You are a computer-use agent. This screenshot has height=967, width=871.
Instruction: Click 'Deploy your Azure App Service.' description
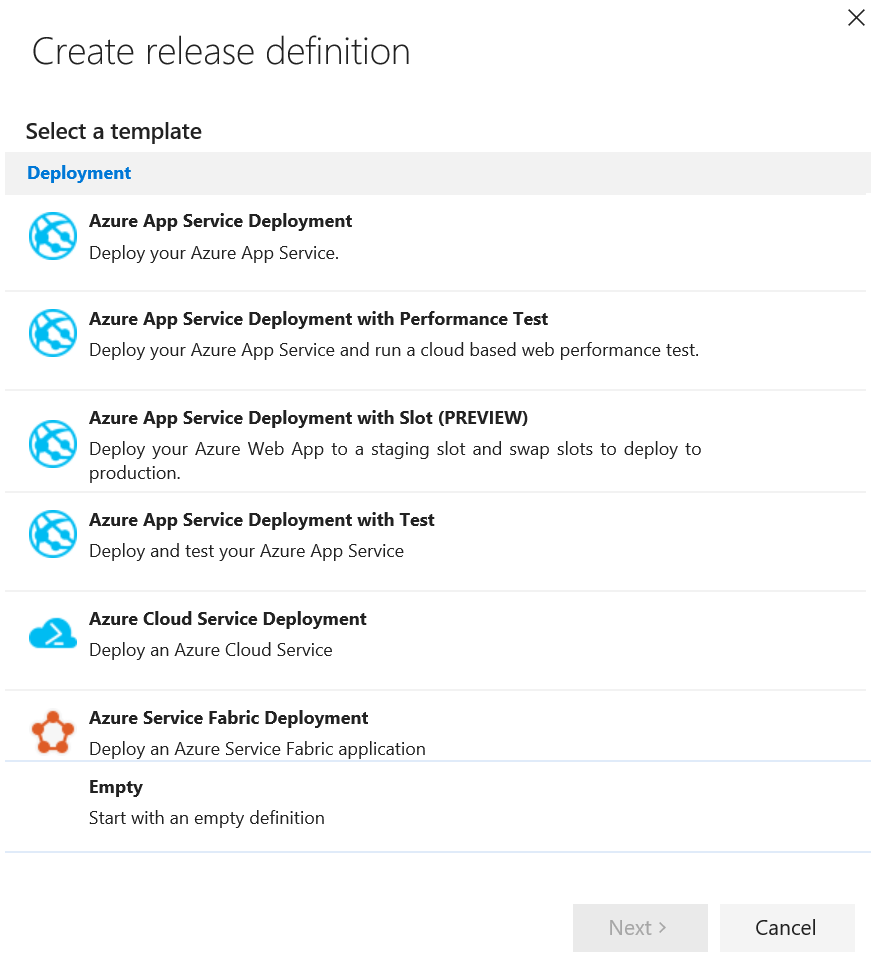pyautogui.click(x=214, y=253)
